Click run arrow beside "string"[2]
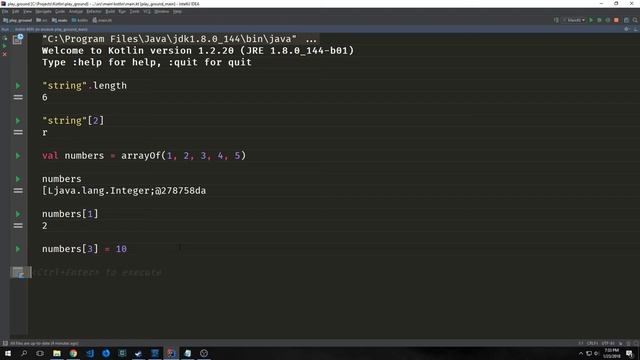 (18, 121)
